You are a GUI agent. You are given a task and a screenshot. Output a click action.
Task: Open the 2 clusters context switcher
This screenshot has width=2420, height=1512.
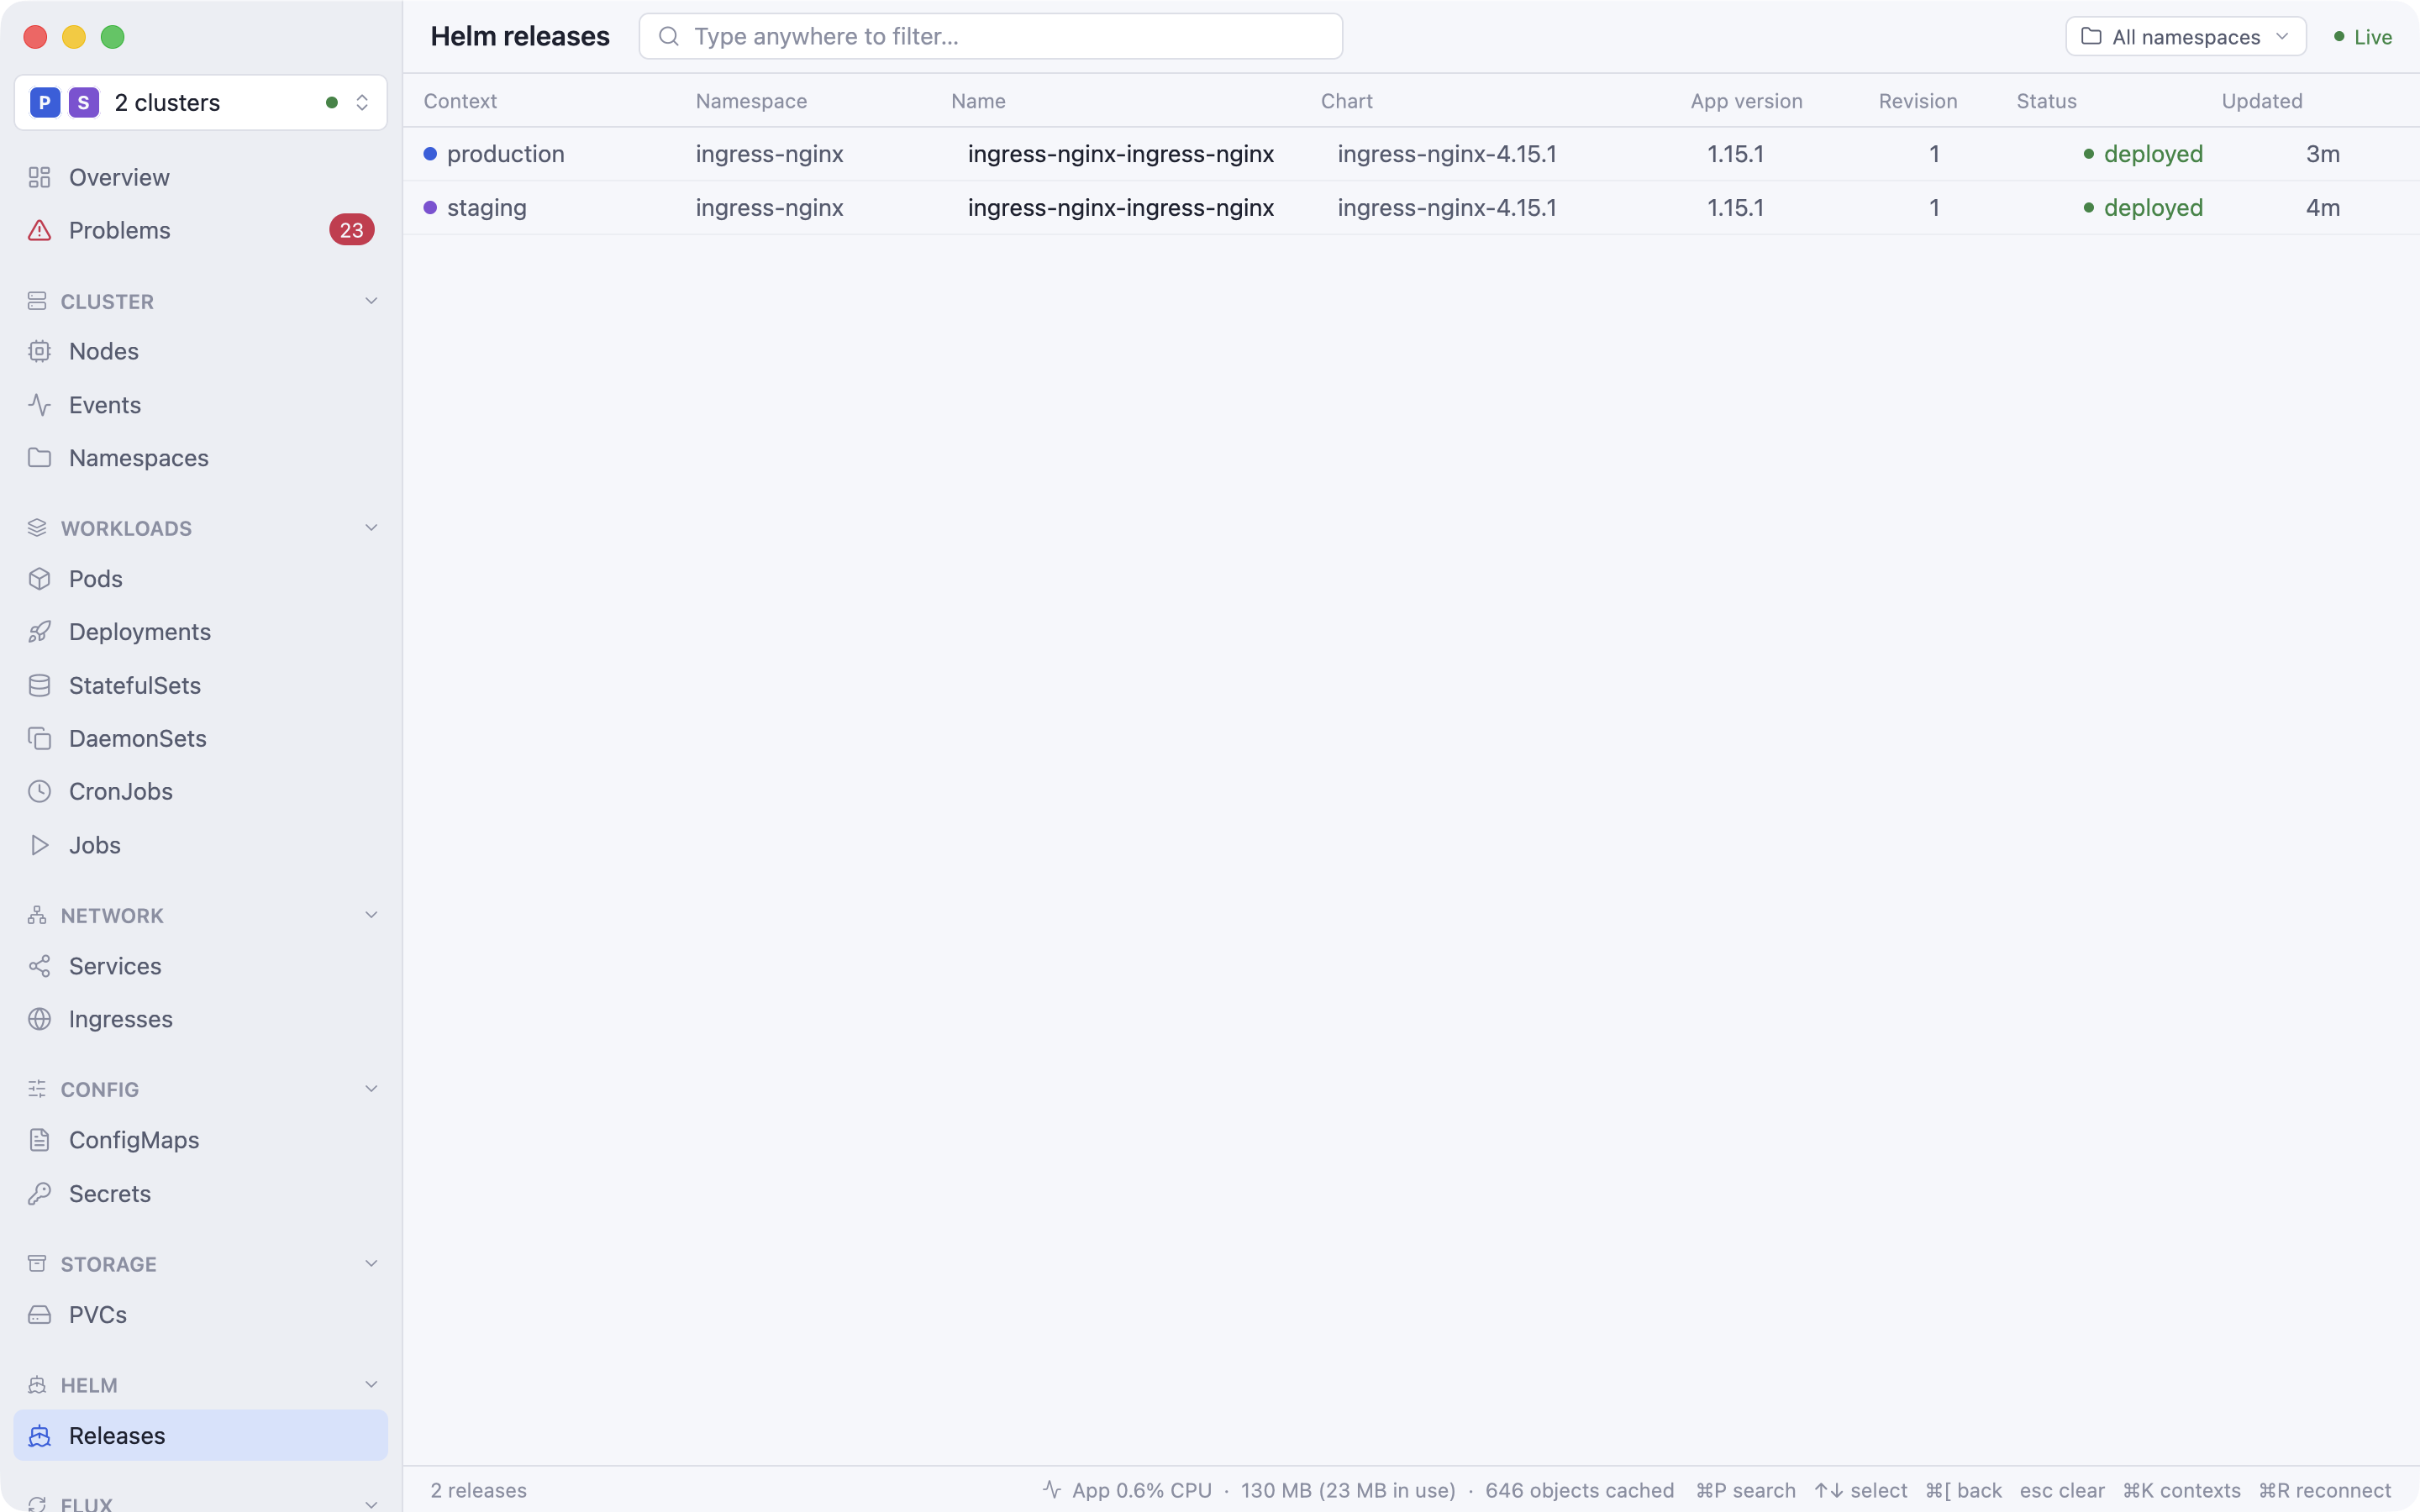tap(200, 102)
